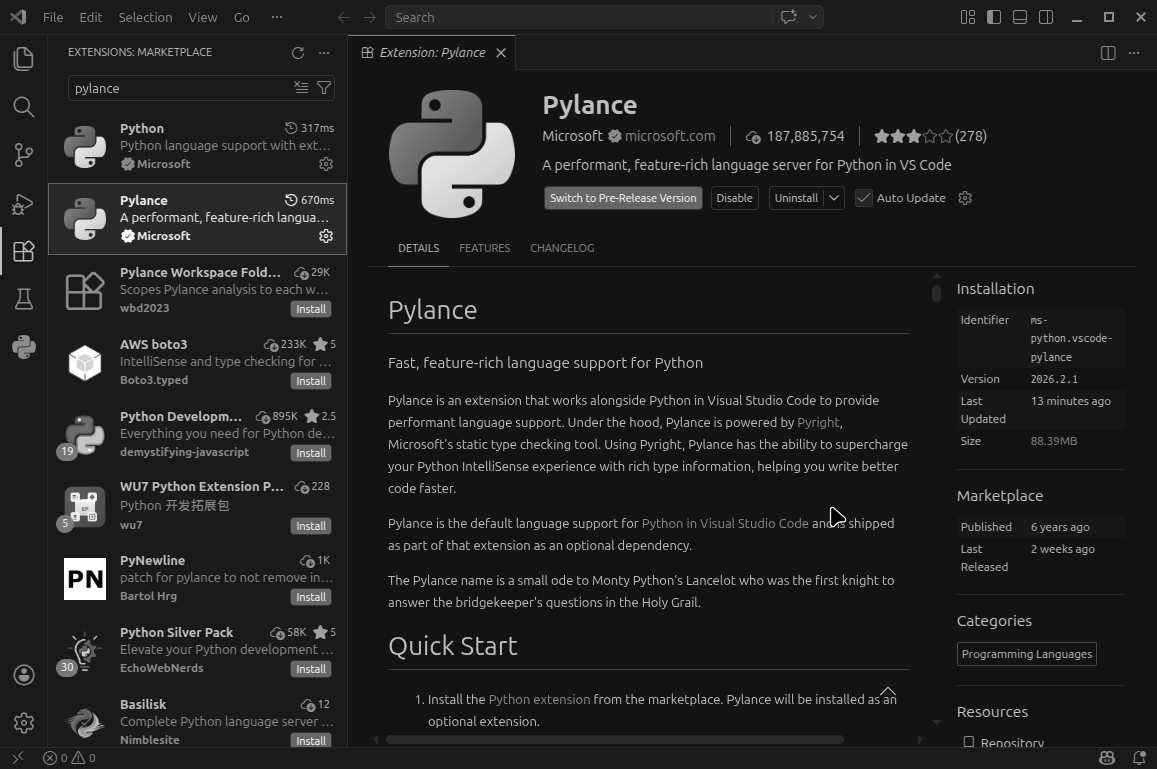Open the Source Control view
The width and height of the screenshot is (1157, 769).
(x=24, y=155)
